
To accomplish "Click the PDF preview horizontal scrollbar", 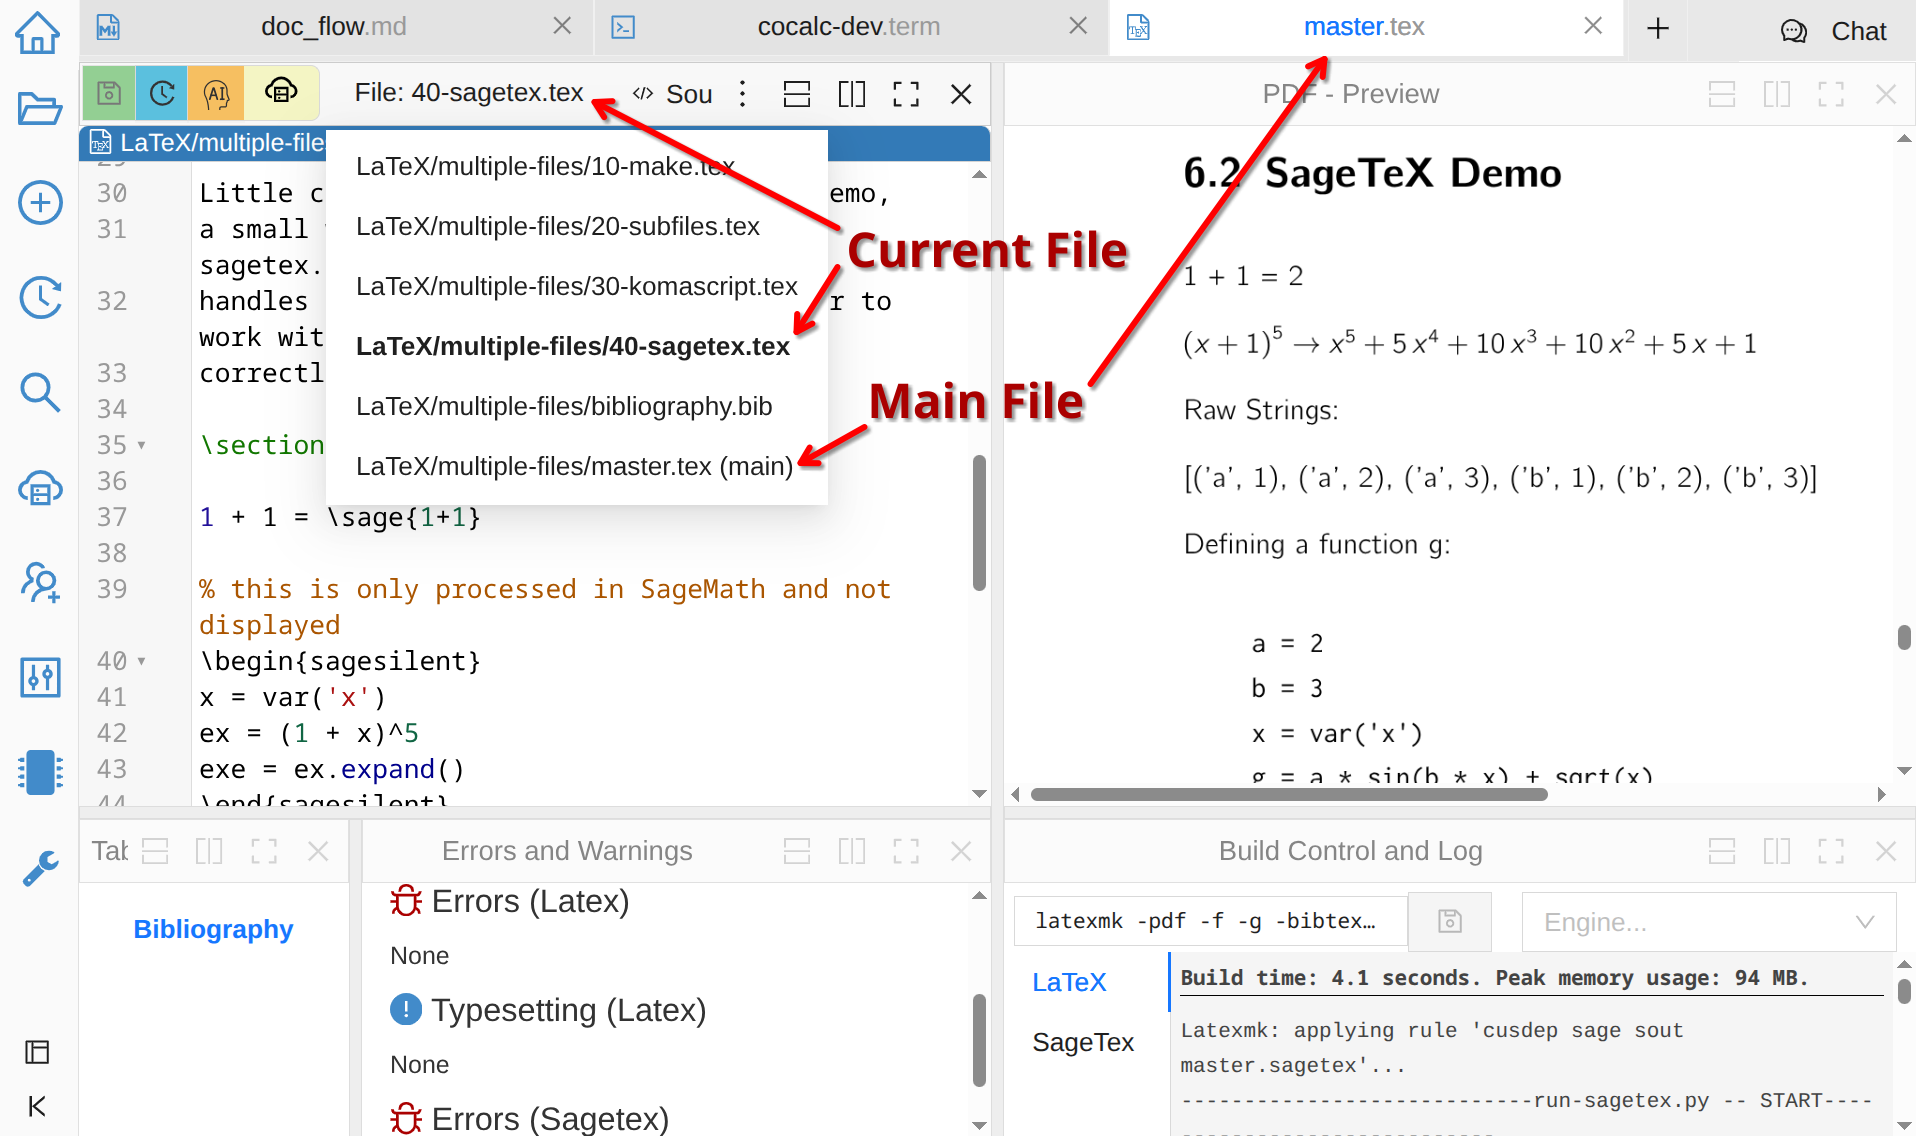I will [1289, 795].
